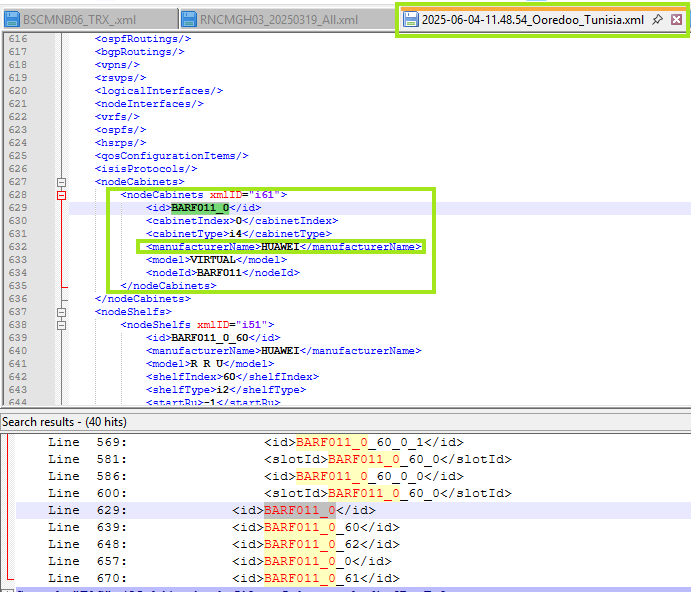Click the HUAWEI manufacturerName on line 632

[x=280, y=247]
